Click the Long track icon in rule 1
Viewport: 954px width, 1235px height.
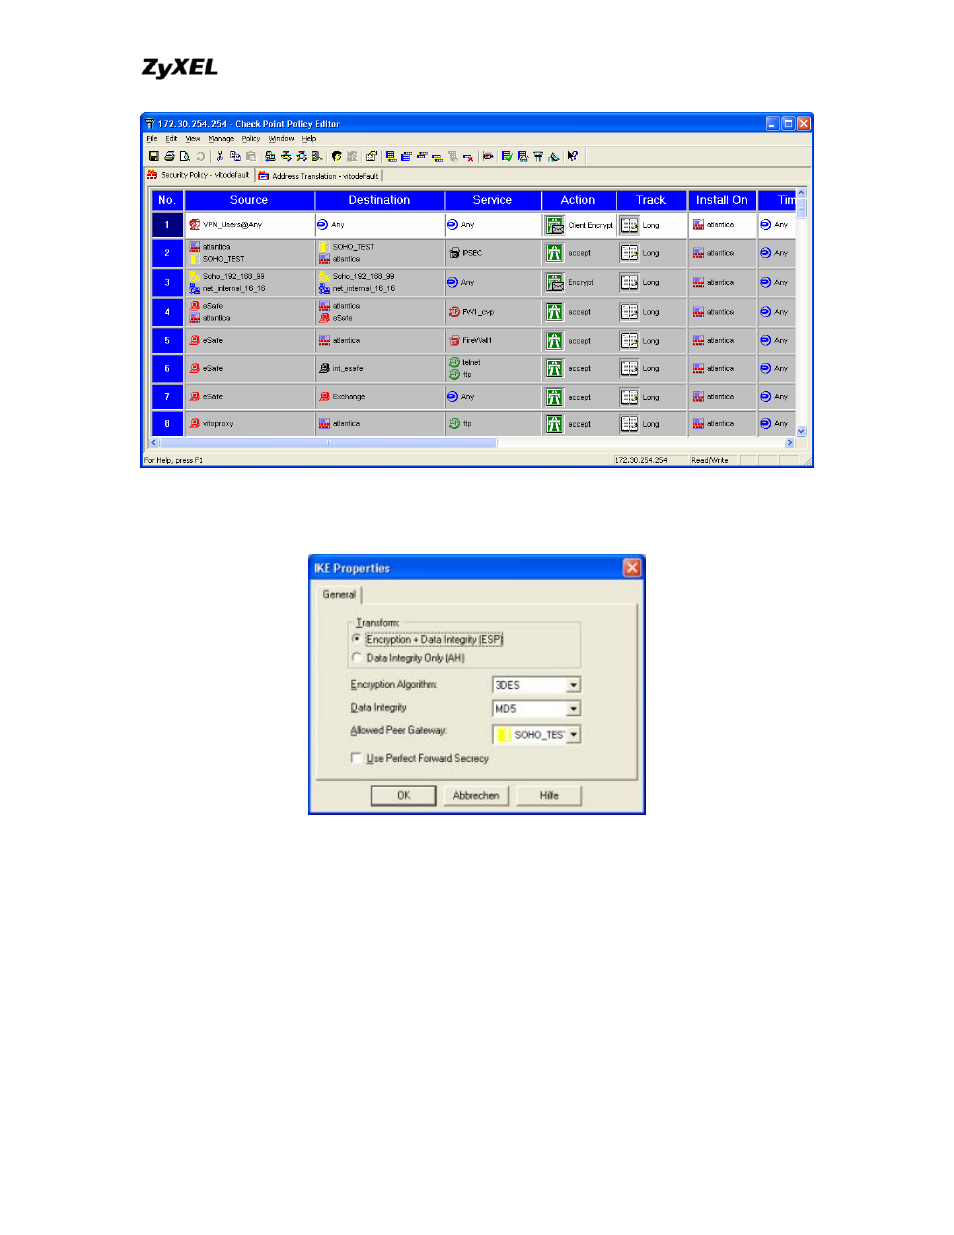tap(629, 225)
